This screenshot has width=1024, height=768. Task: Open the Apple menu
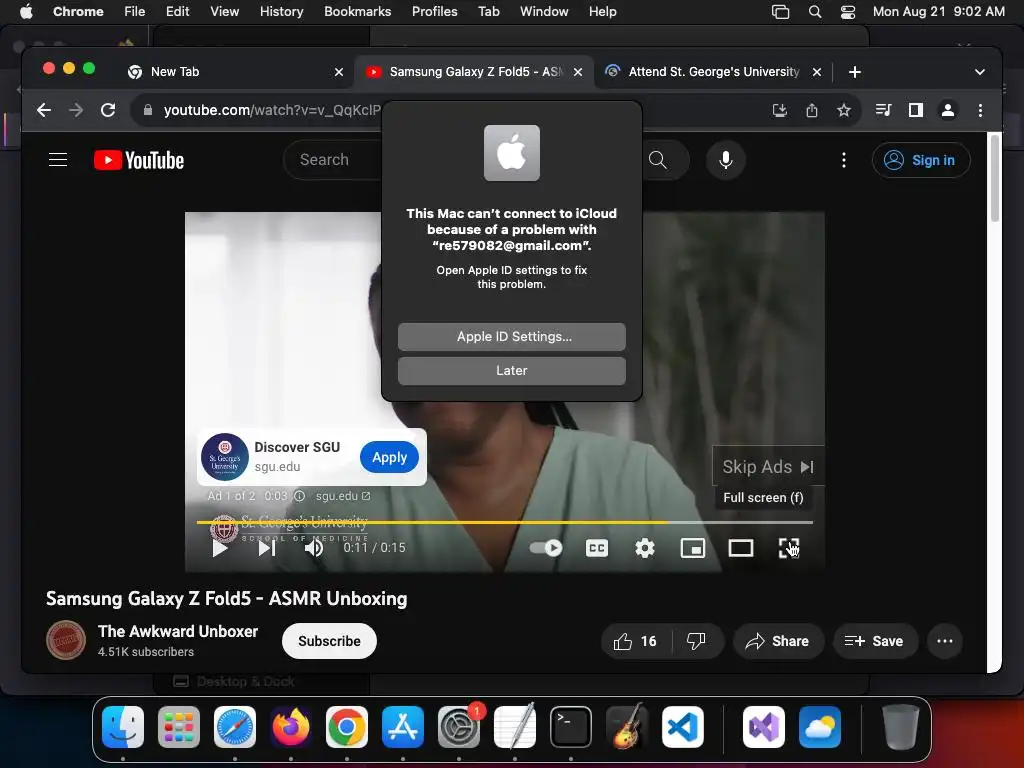(x=26, y=12)
